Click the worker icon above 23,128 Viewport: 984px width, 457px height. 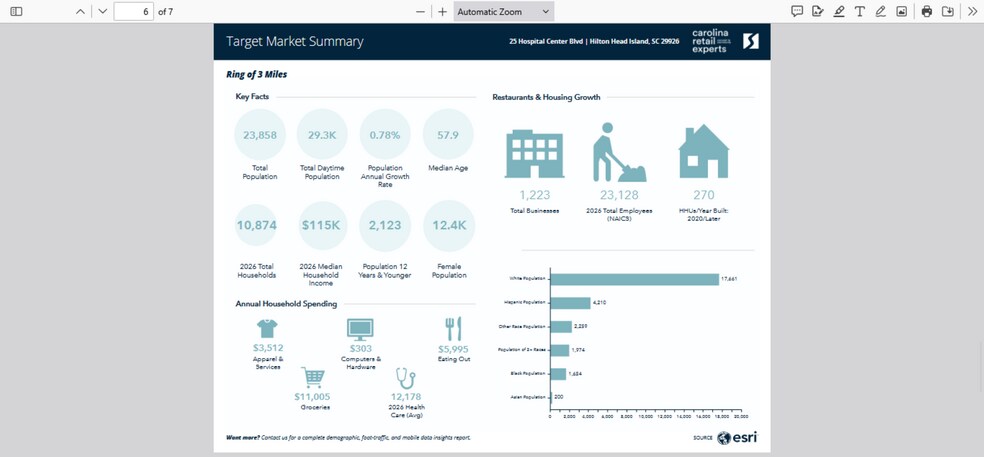(x=619, y=153)
